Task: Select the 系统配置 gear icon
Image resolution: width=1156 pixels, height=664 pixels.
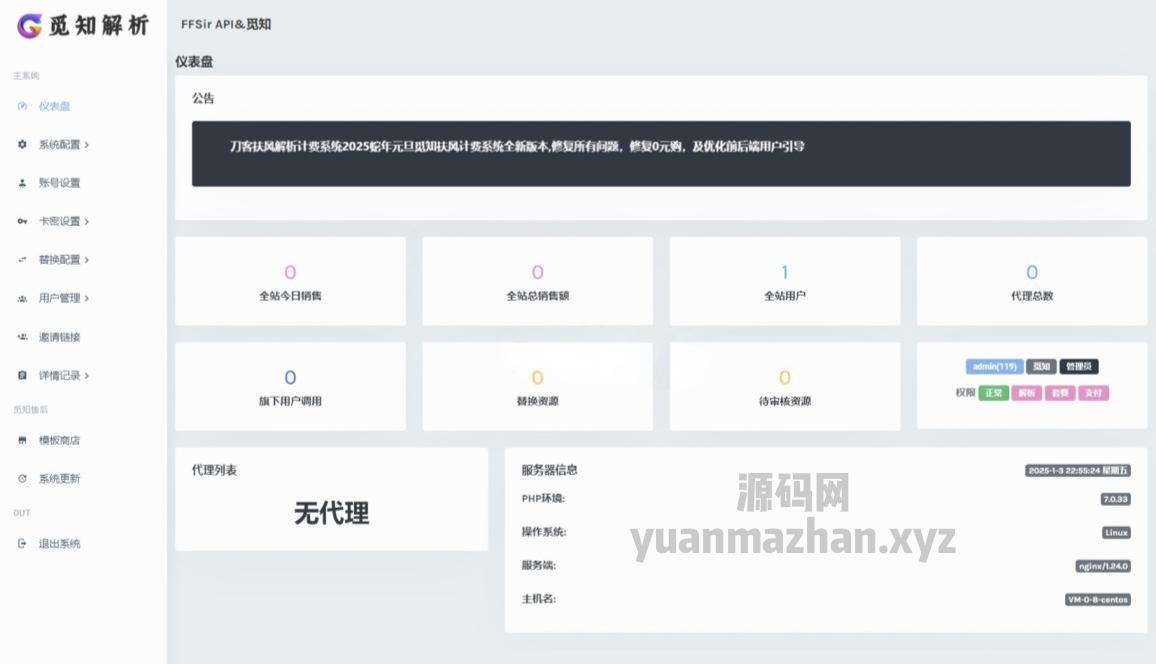Action: (22, 144)
